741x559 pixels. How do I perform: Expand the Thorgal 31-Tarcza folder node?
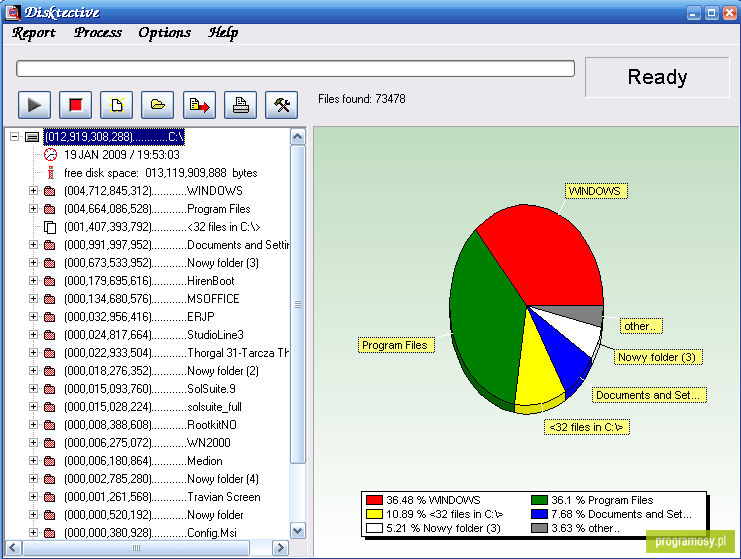33,353
